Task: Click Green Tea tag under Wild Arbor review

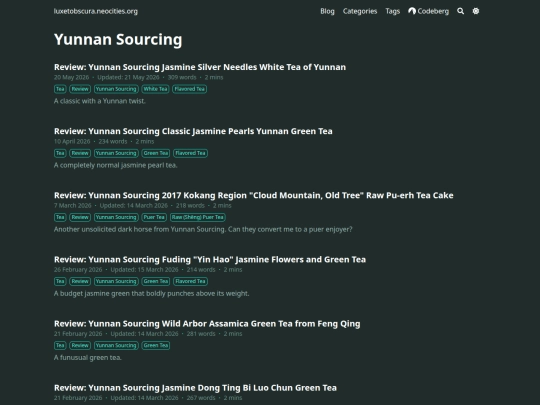Action: tap(156, 345)
